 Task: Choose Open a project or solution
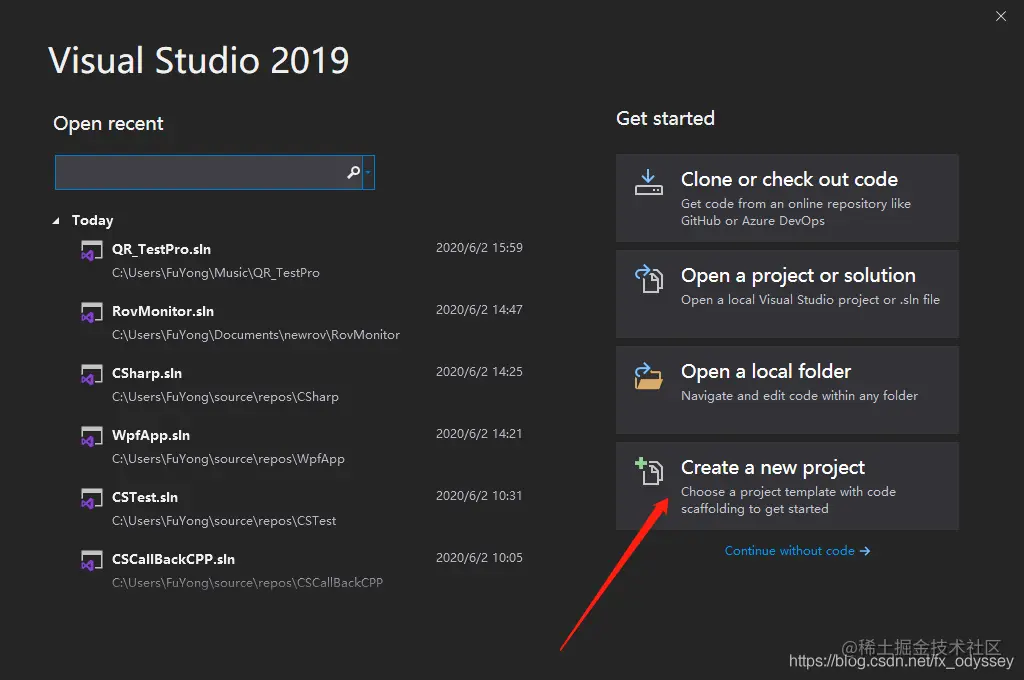coord(787,294)
